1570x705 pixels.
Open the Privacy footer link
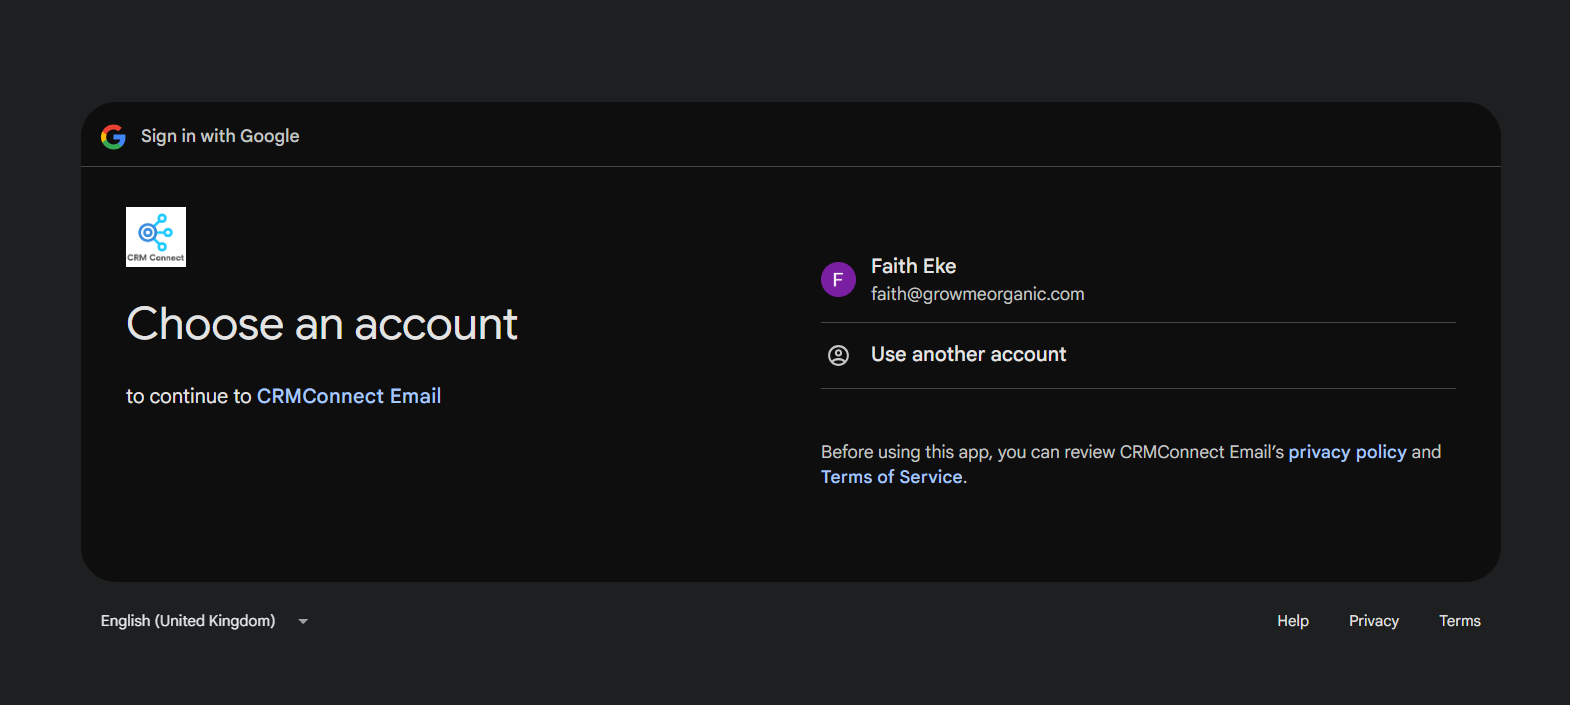click(x=1374, y=621)
